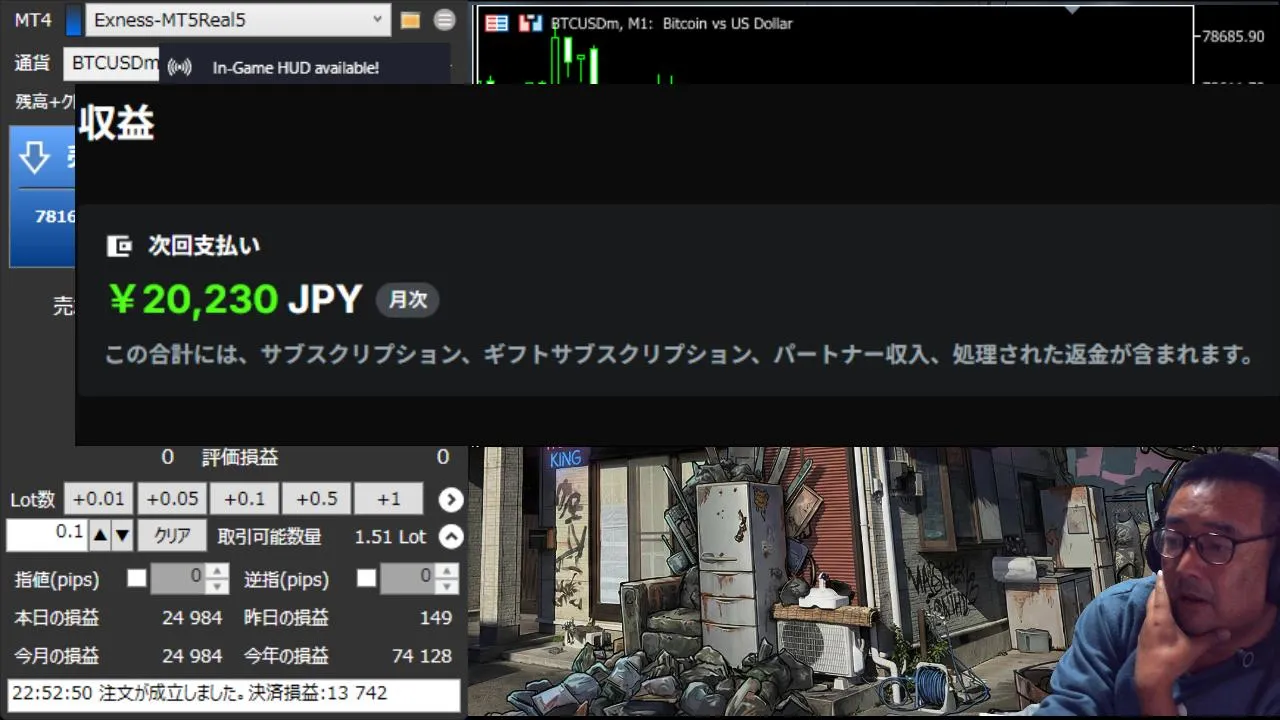This screenshot has width=1280, height=720.
Task: Open the Exness-MT5Real5 account dropdown
Action: tap(238, 19)
